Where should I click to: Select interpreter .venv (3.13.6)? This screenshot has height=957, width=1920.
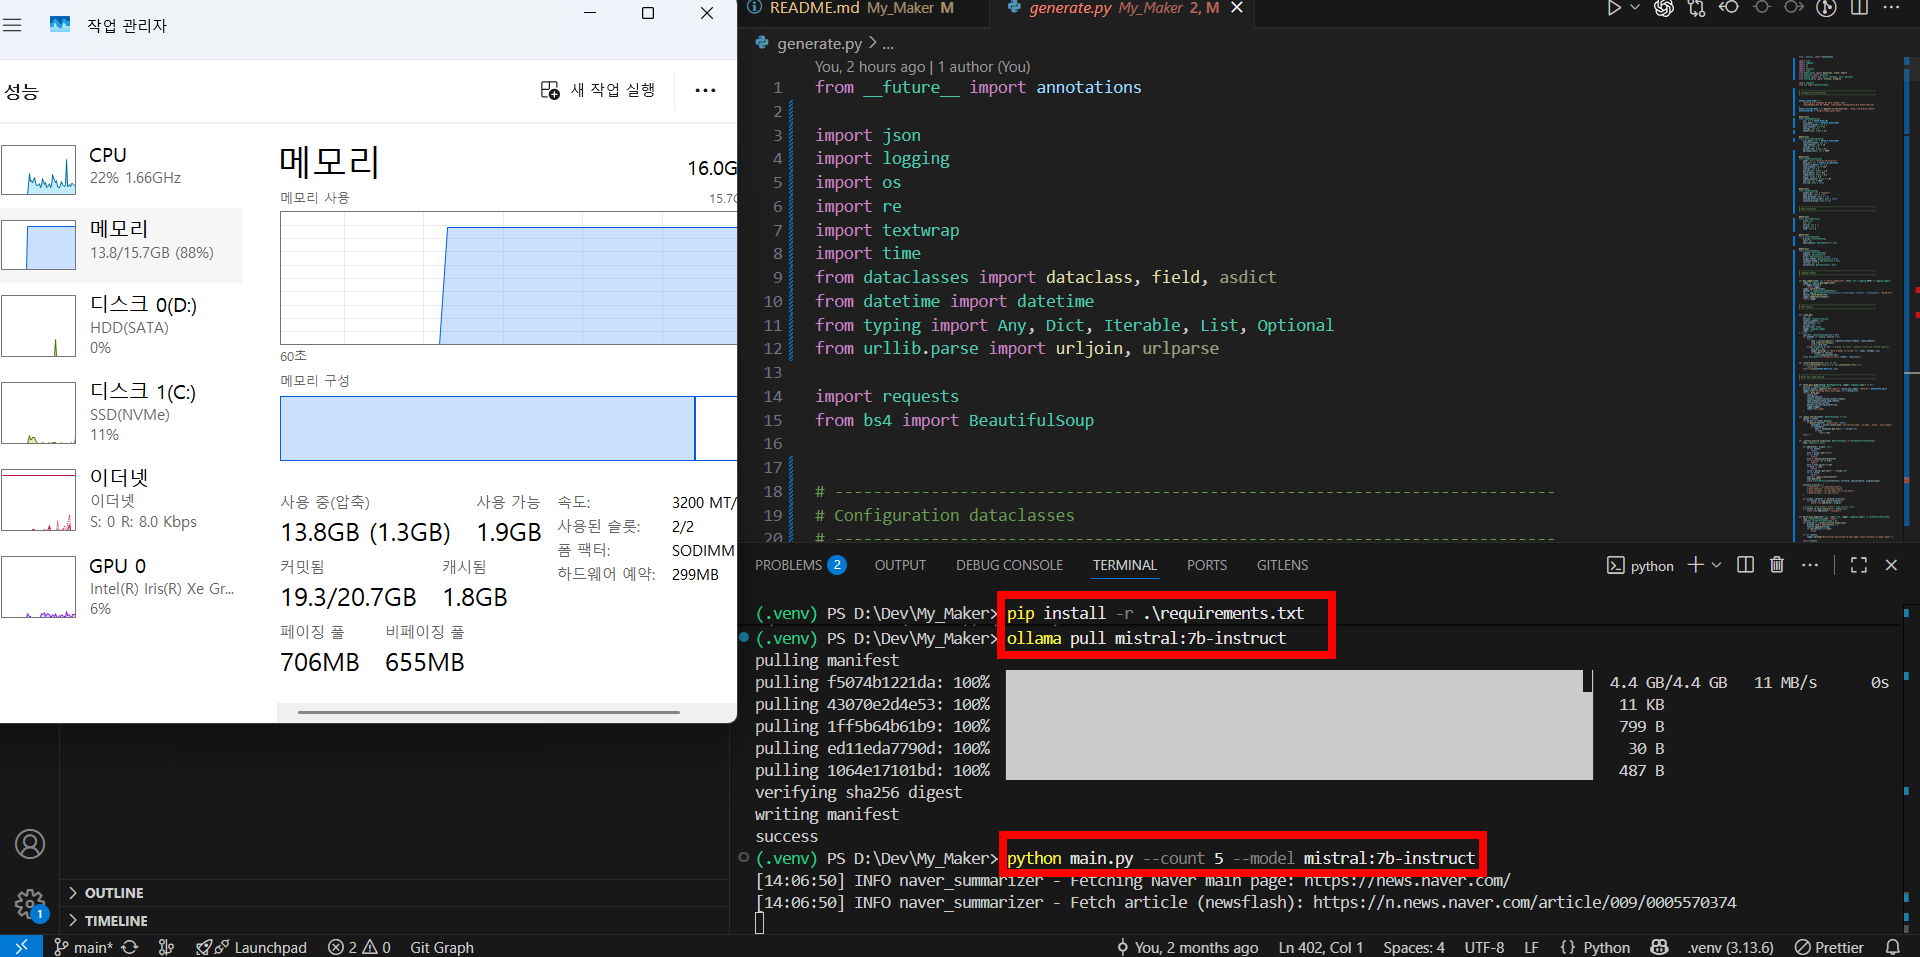coord(1731,947)
